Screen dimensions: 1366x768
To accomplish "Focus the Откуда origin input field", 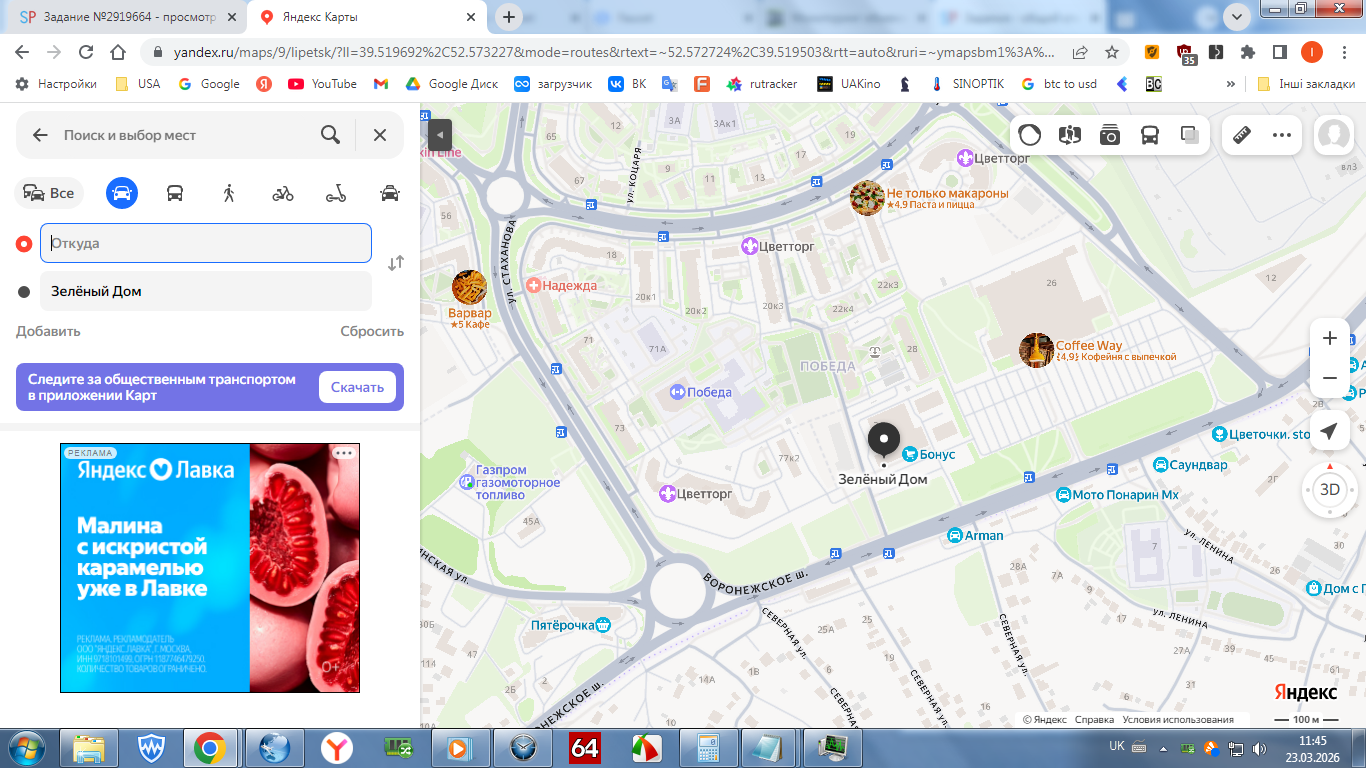I will (206, 243).
